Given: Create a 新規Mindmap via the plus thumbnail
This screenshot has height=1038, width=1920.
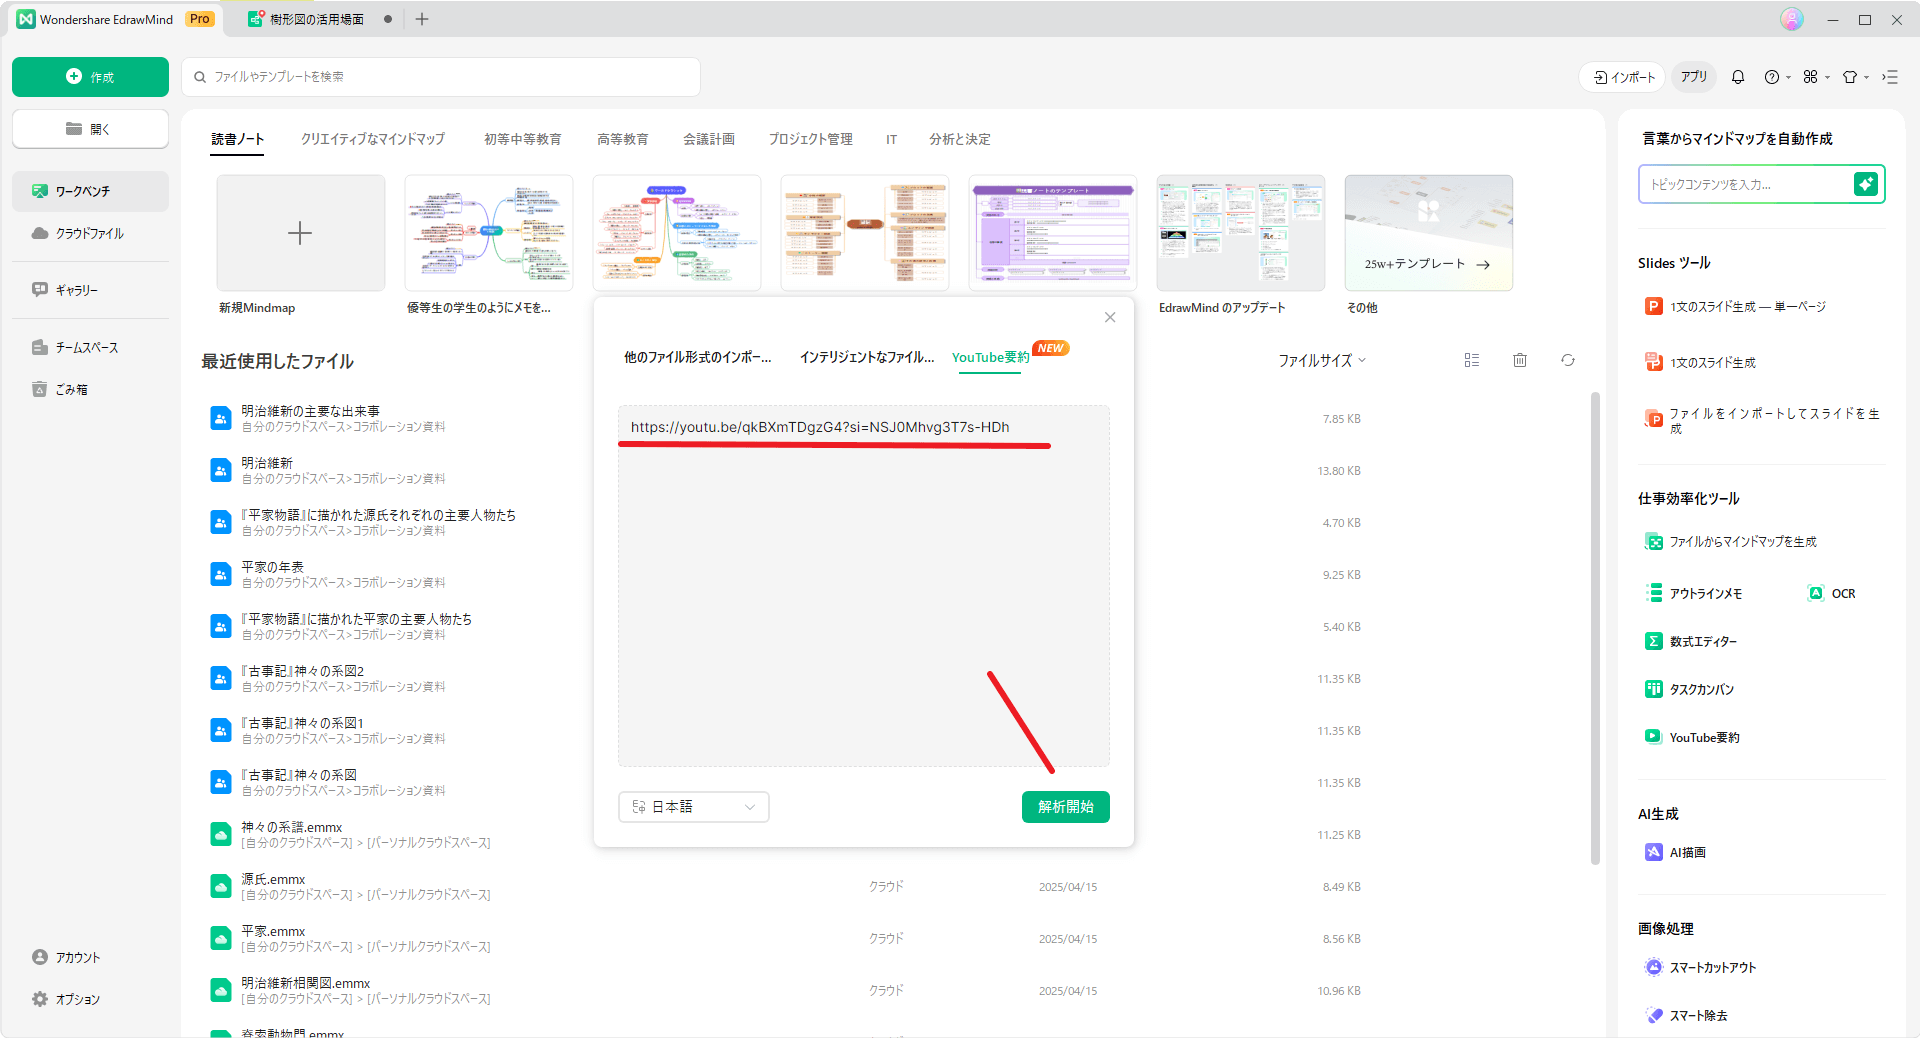Looking at the screenshot, I should [300, 233].
